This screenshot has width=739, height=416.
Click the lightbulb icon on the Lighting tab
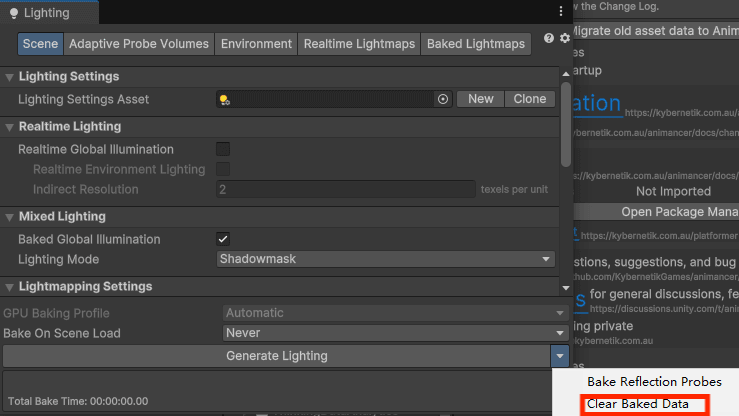pyautogui.click(x=14, y=13)
